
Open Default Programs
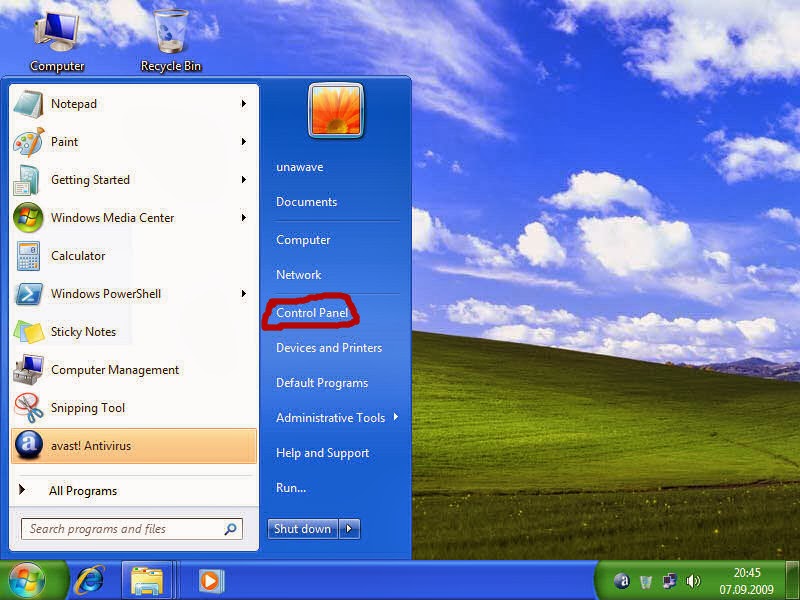click(x=322, y=383)
